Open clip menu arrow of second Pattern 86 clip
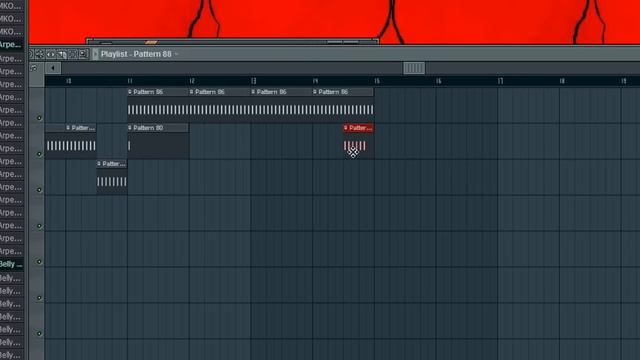Image resolution: width=640 pixels, height=360 pixels. pyautogui.click(x=191, y=92)
